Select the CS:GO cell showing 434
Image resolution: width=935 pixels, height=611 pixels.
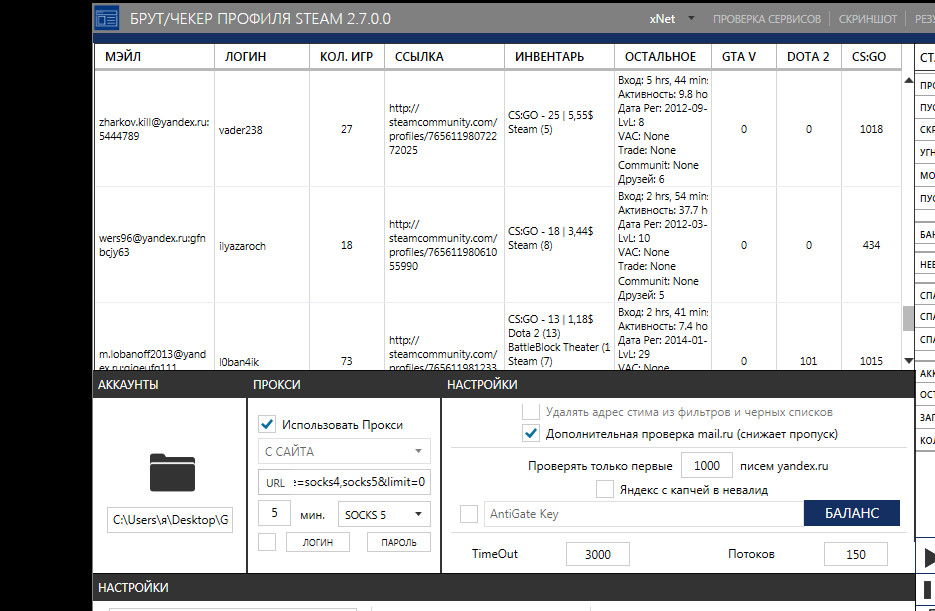point(871,245)
